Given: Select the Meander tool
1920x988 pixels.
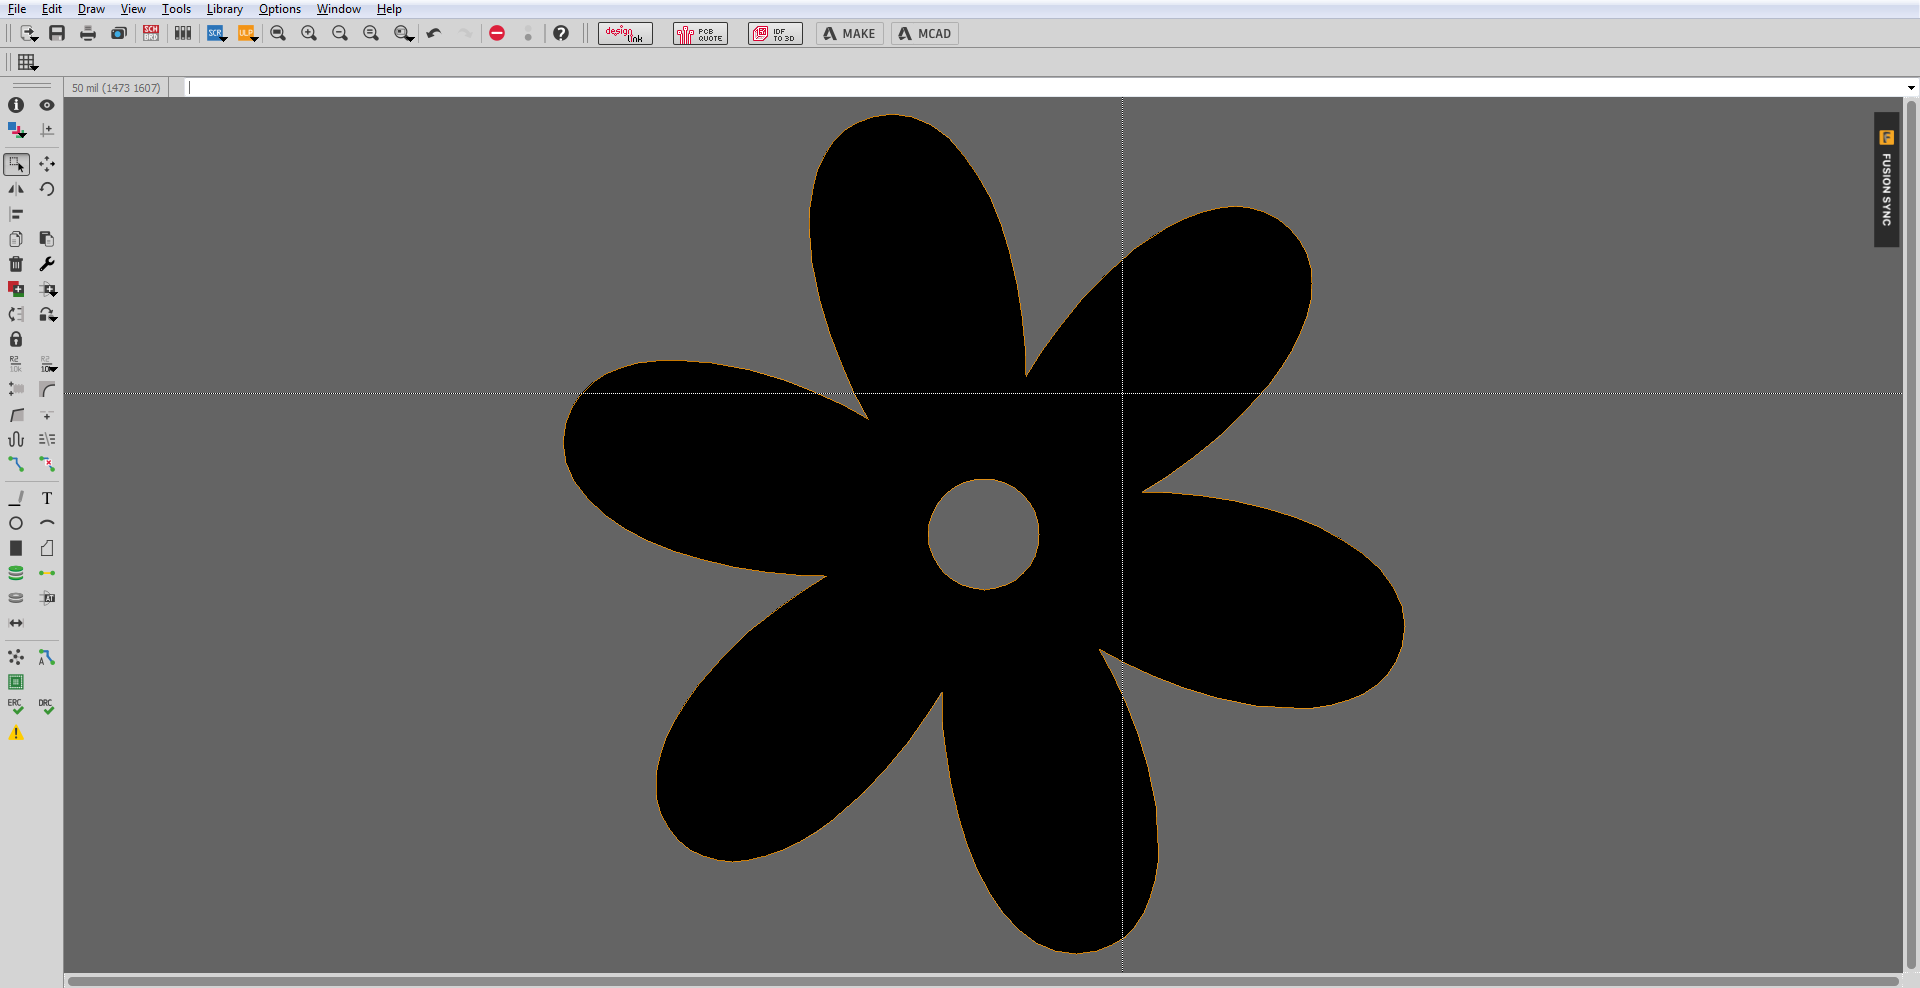Looking at the screenshot, I should [x=16, y=439].
